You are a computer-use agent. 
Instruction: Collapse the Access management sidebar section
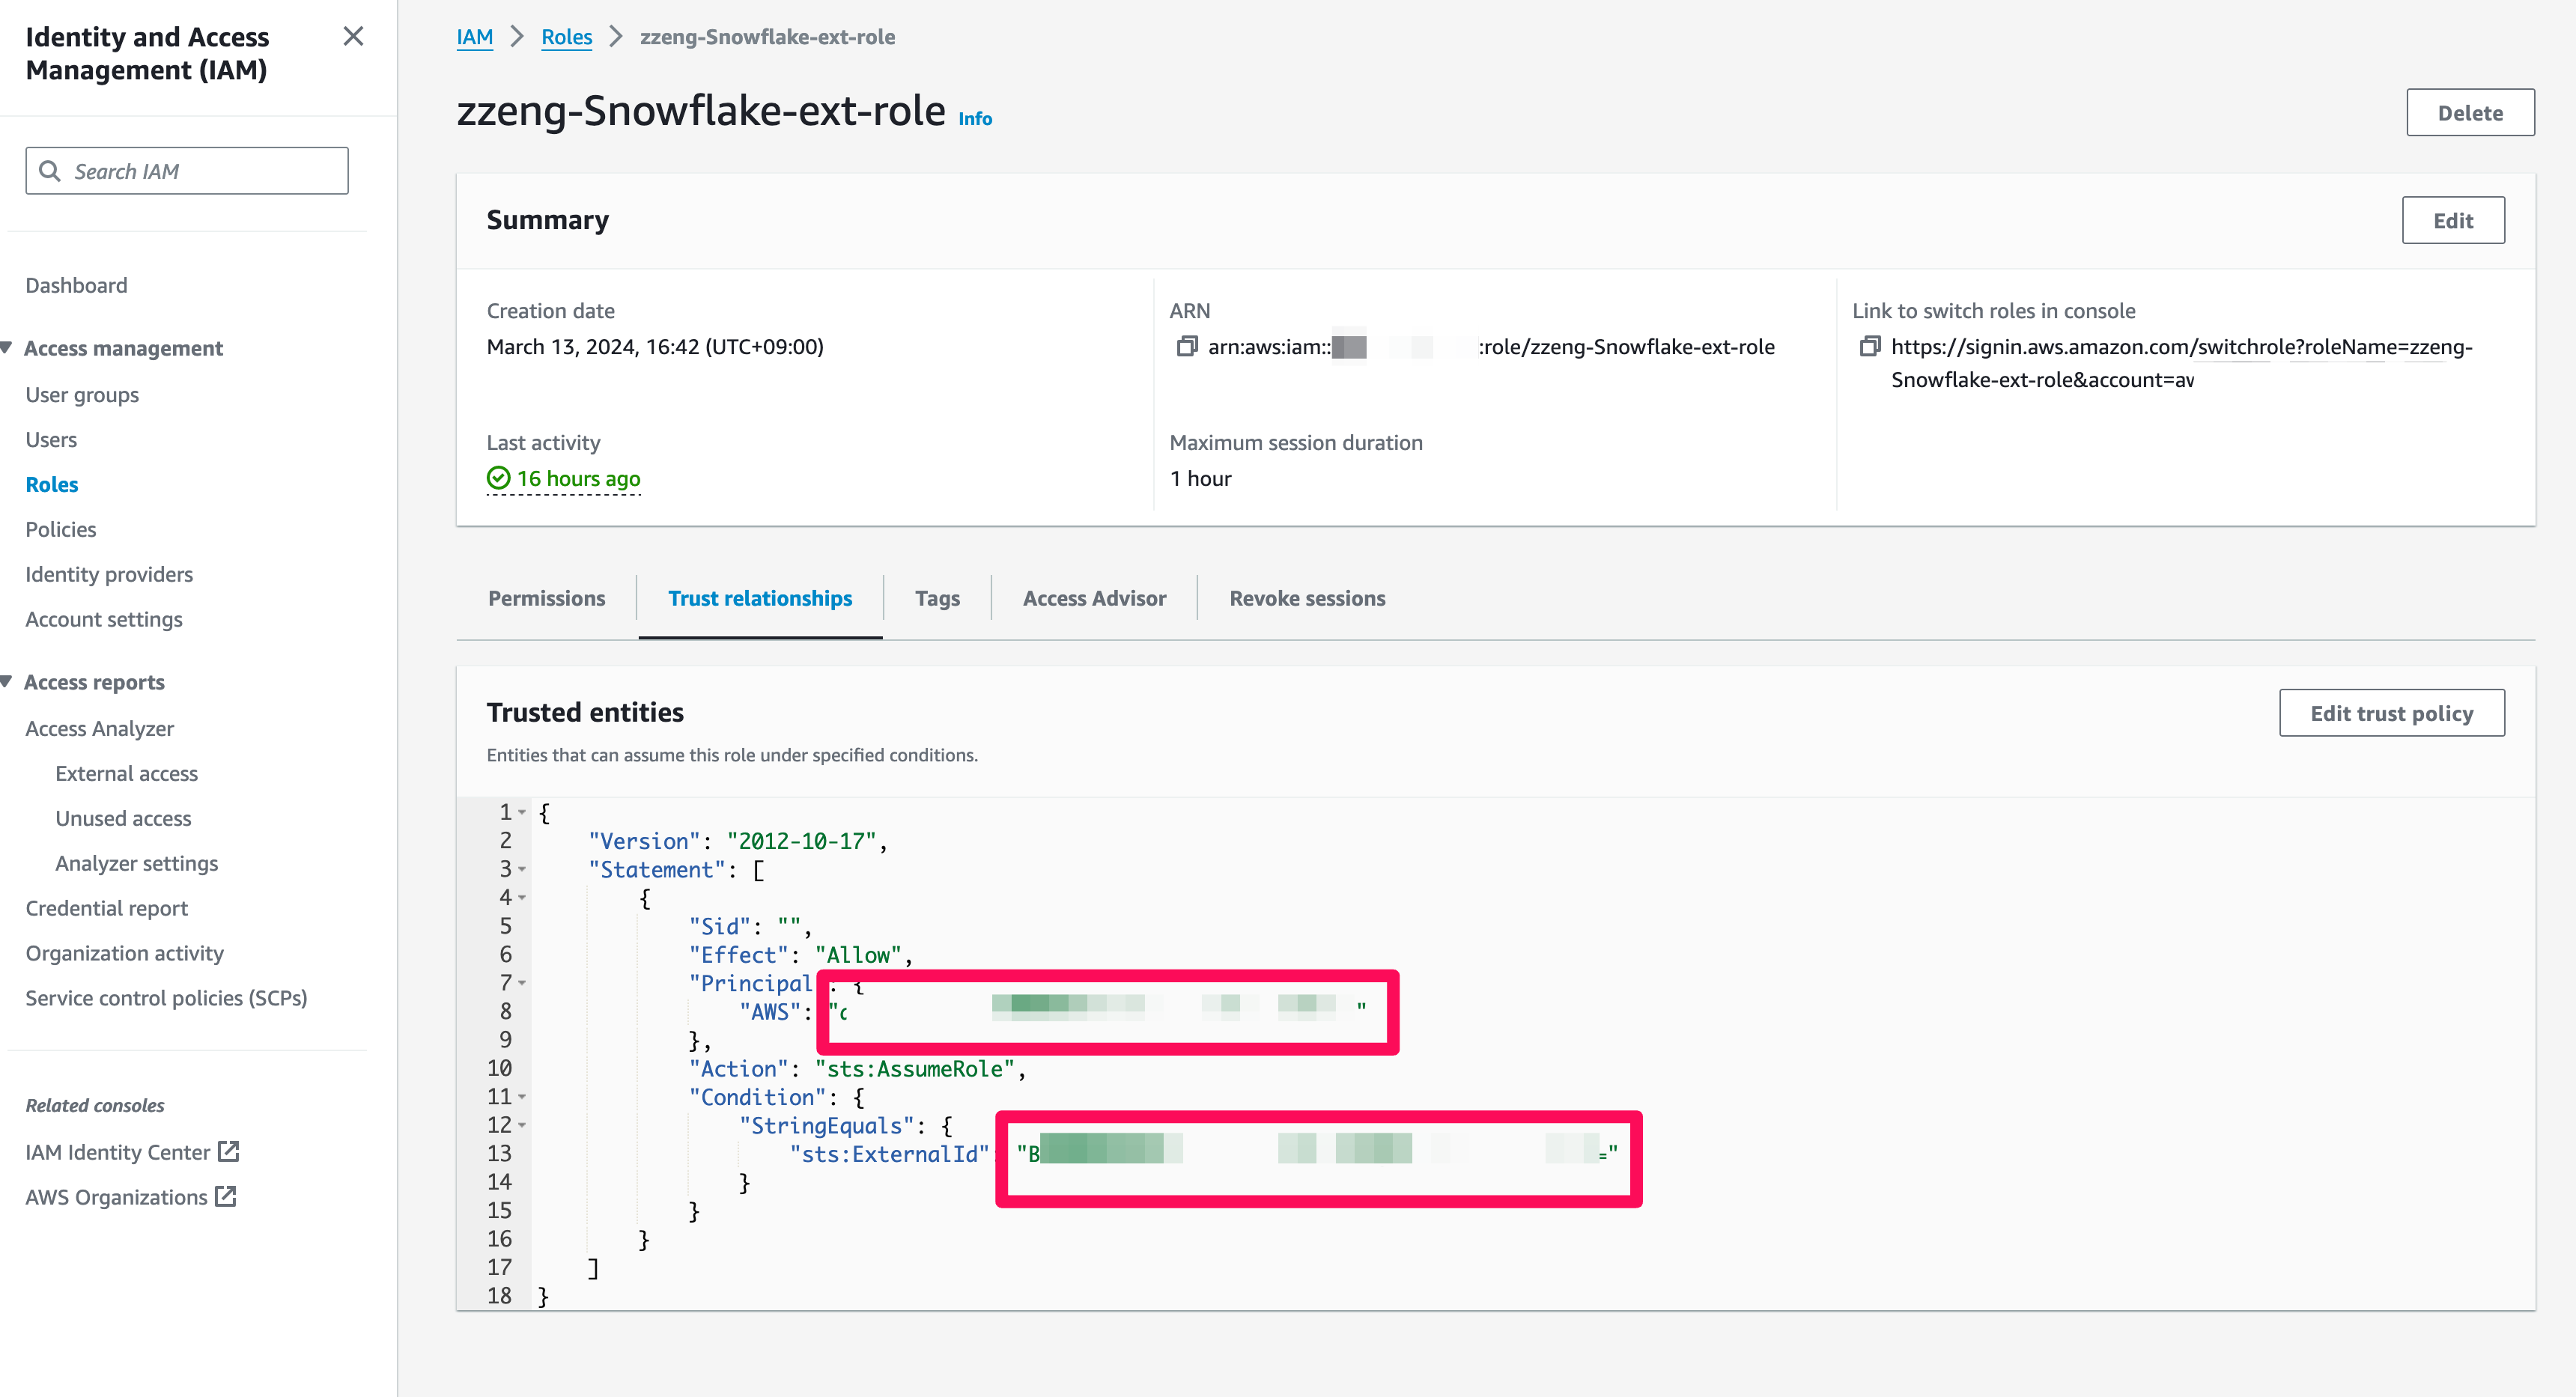pyautogui.click(x=8, y=346)
